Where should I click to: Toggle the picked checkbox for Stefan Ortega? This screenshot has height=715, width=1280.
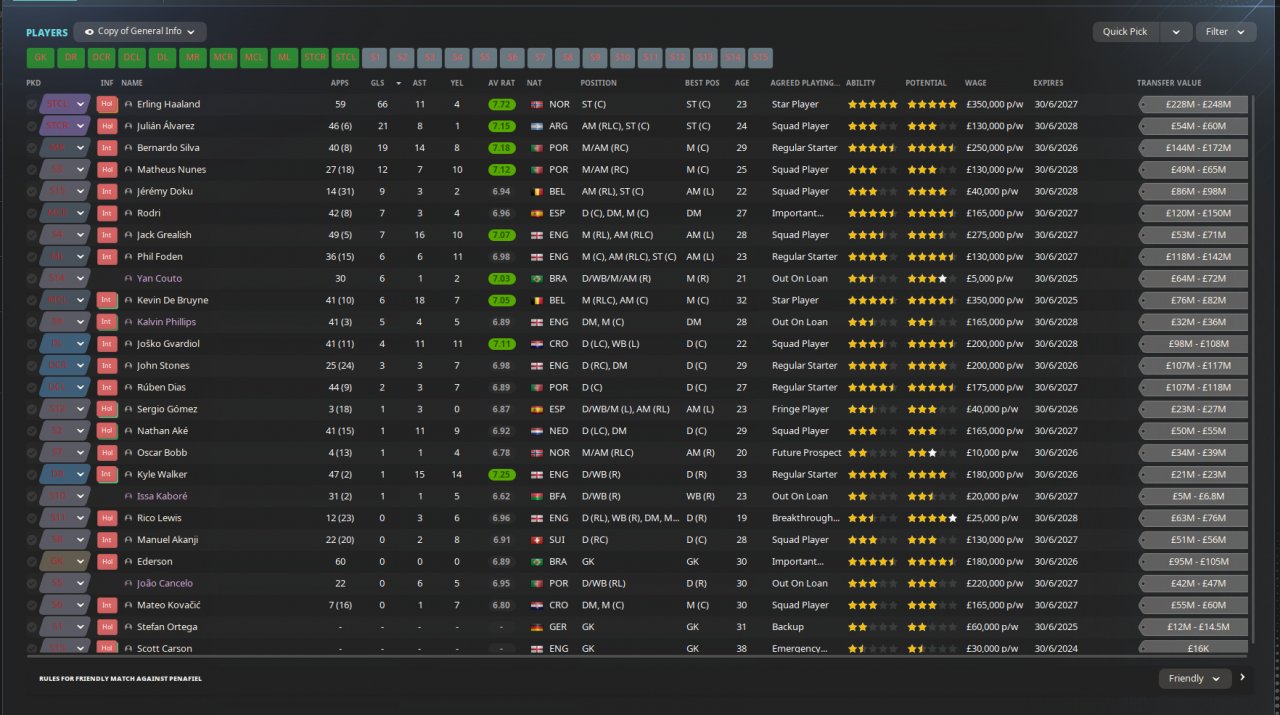(32, 627)
